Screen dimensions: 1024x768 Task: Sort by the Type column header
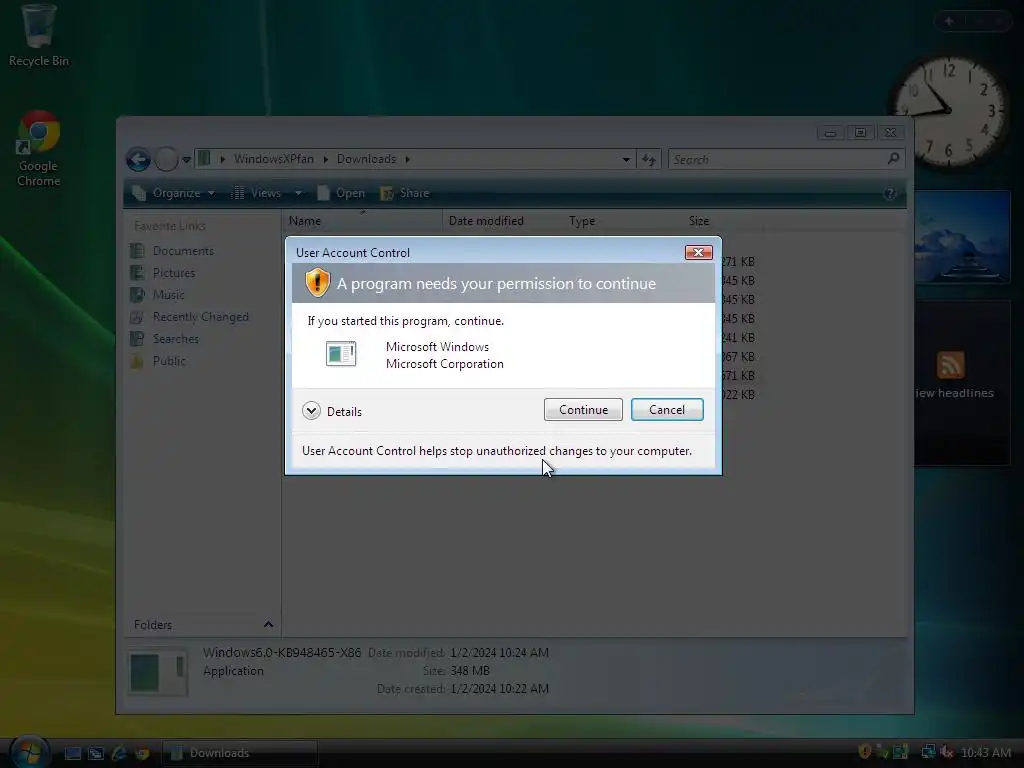pos(622,221)
